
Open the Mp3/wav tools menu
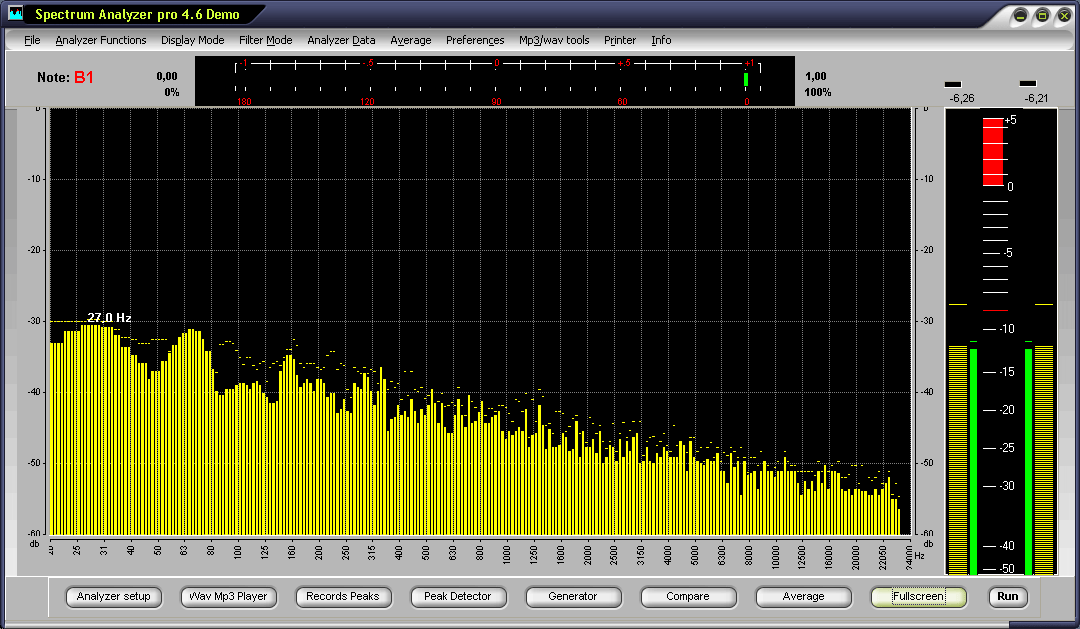click(x=554, y=40)
